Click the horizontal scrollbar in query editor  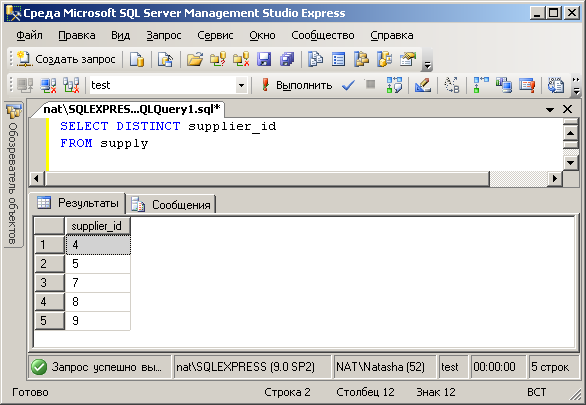pos(267,179)
